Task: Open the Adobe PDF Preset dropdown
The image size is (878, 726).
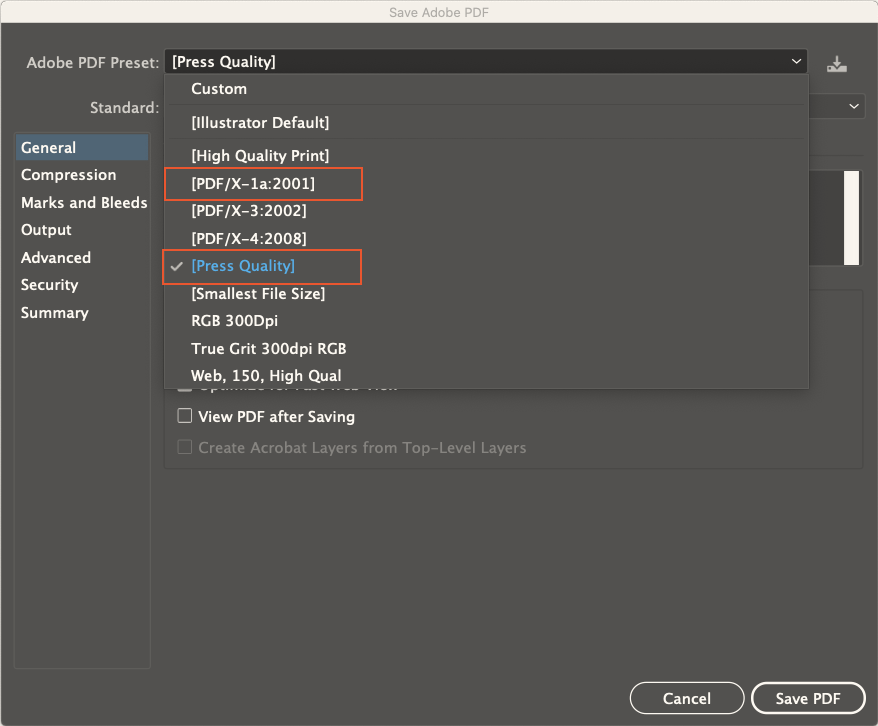Action: click(485, 62)
